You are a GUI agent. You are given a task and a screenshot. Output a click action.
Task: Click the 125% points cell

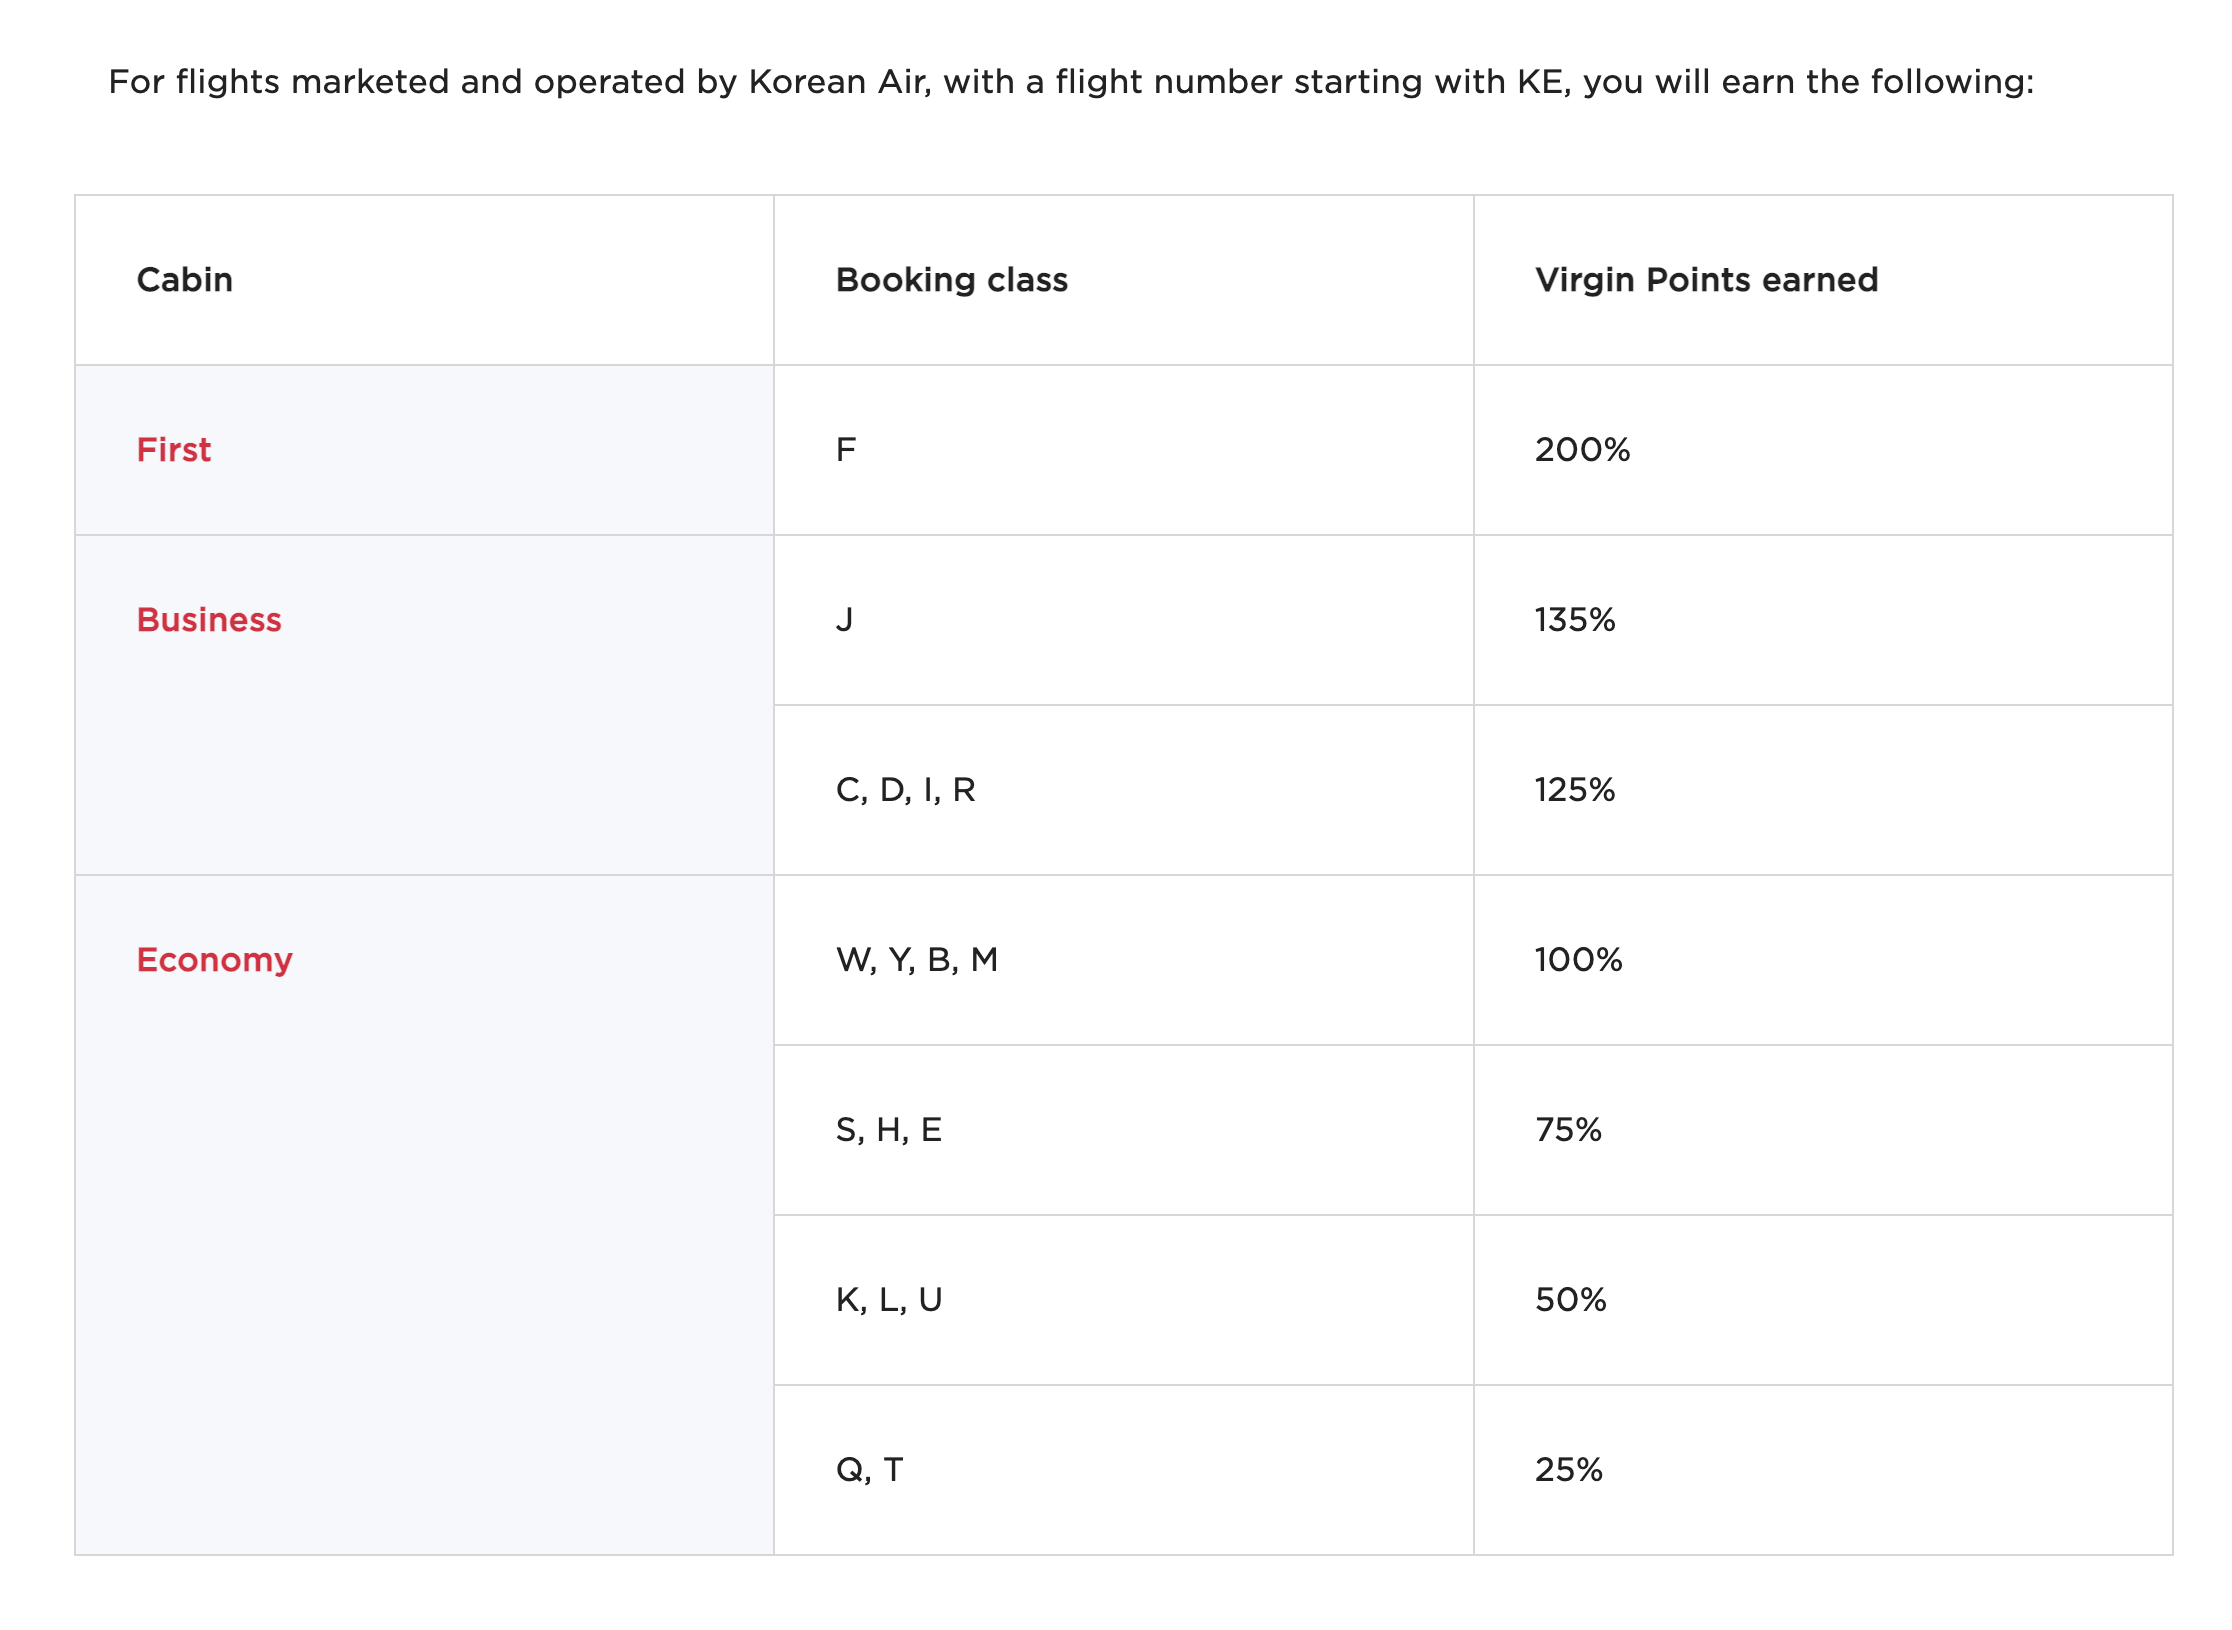[x=1575, y=790]
